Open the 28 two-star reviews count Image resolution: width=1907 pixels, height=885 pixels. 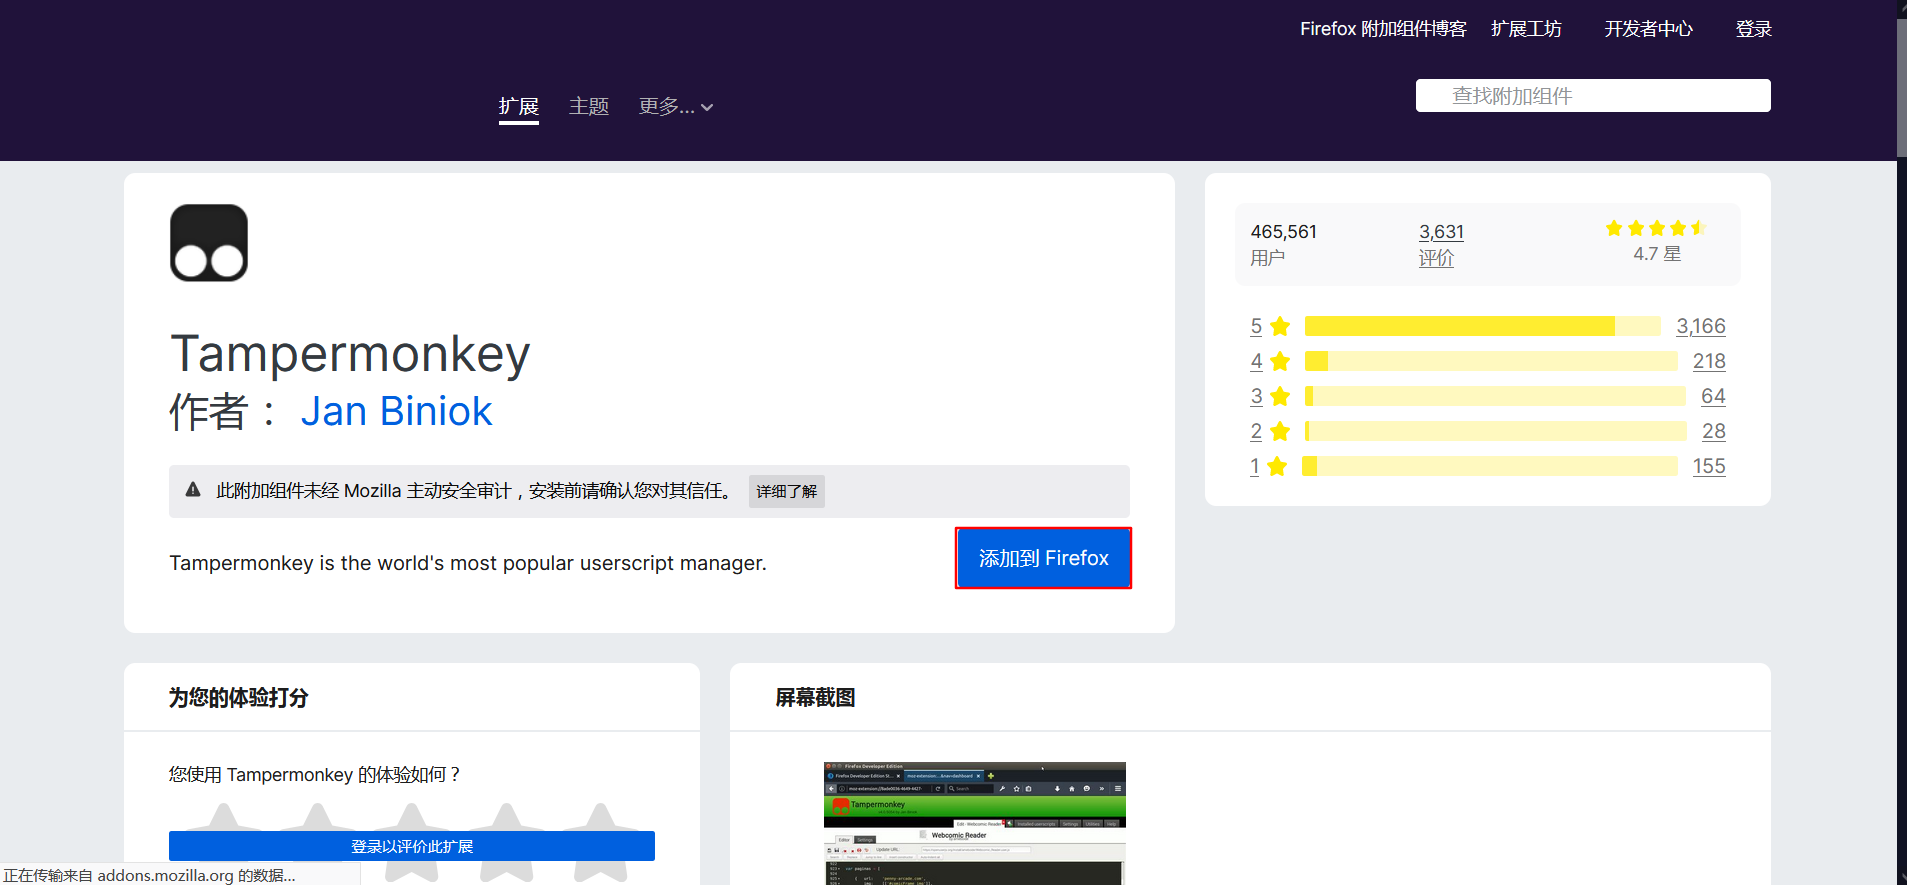click(x=1714, y=431)
